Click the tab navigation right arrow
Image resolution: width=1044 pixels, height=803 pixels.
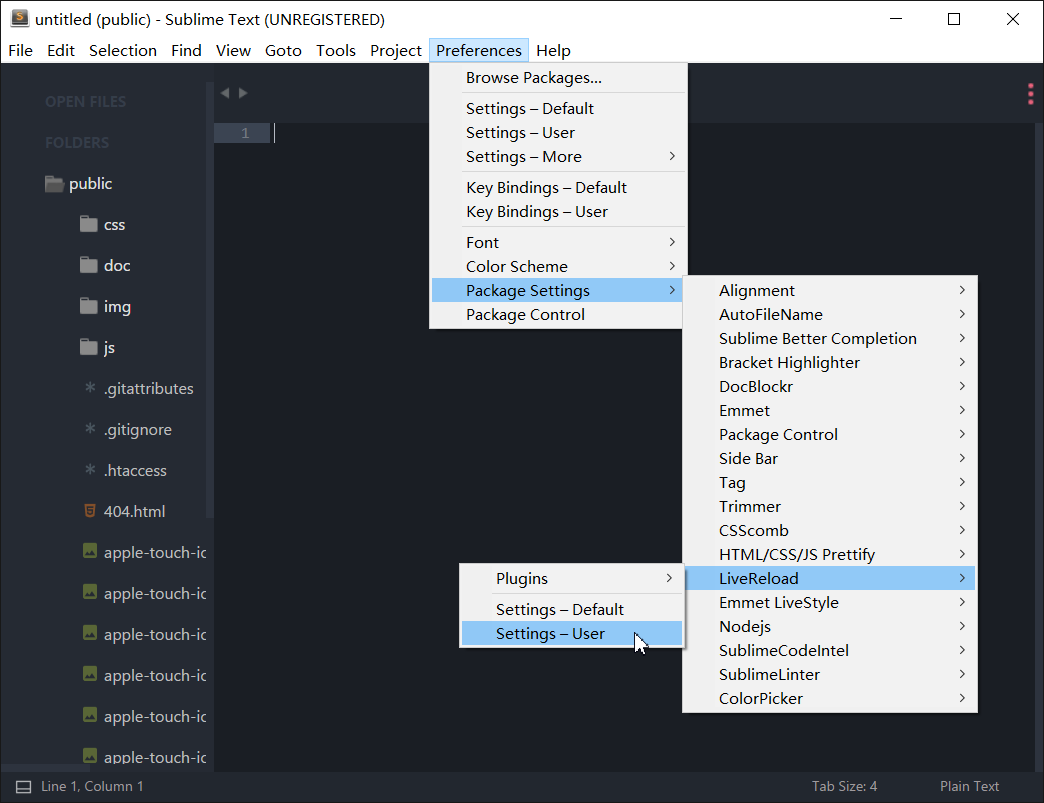pos(243,93)
